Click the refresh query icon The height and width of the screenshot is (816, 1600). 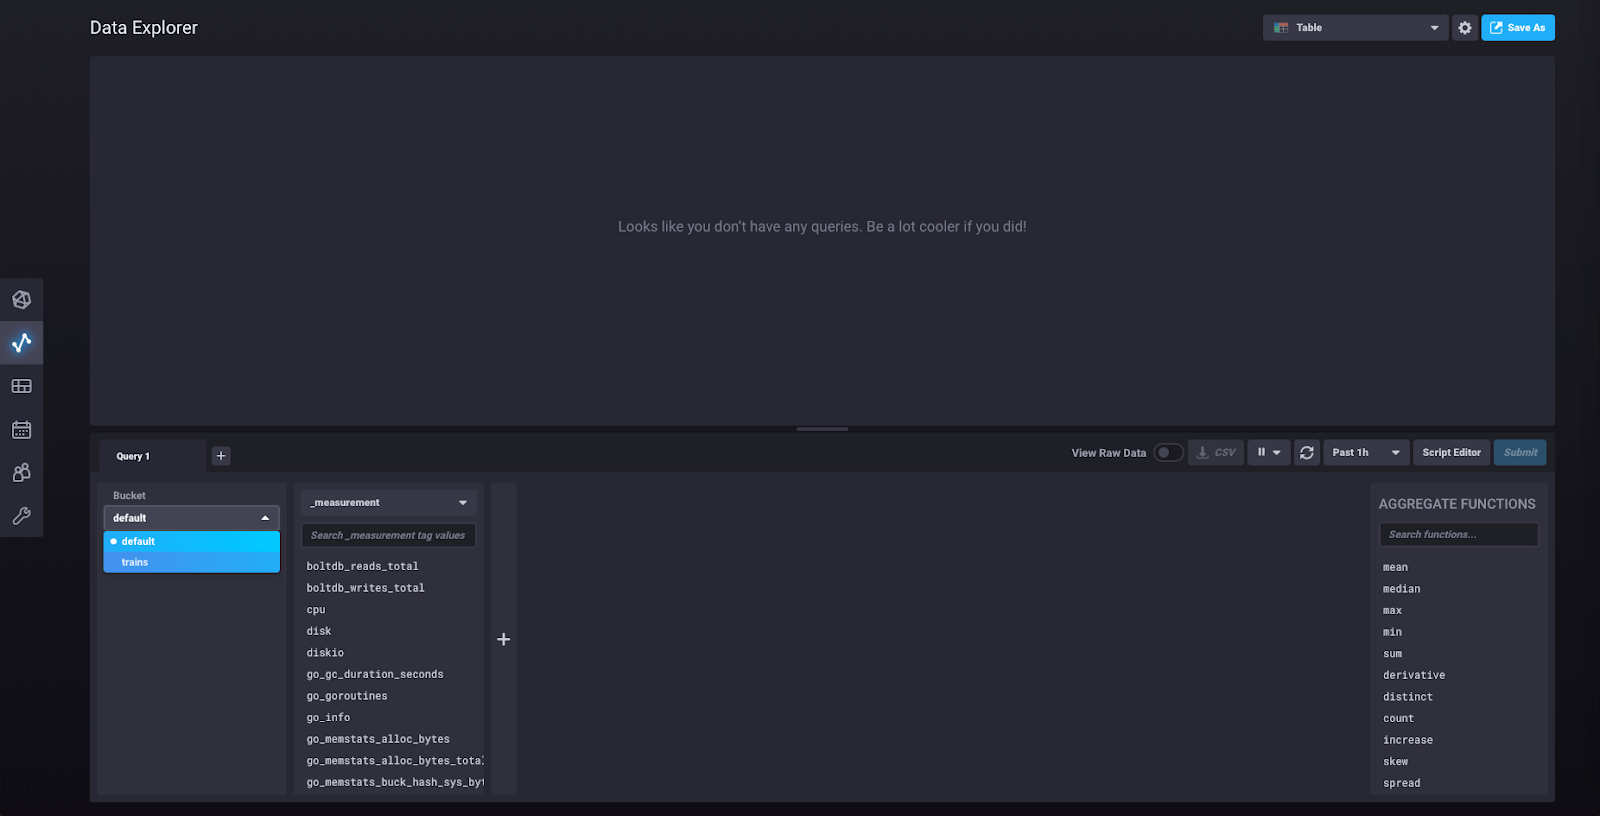tap(1307, 453)
